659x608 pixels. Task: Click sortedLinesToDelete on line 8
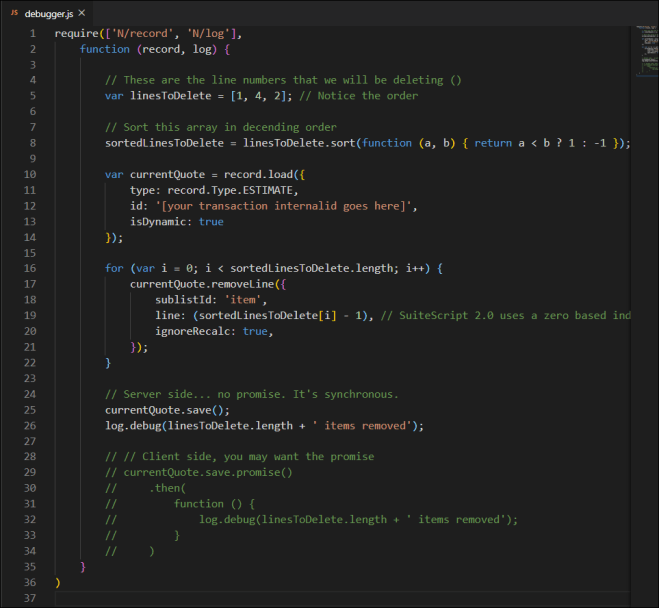click(164, 143)
